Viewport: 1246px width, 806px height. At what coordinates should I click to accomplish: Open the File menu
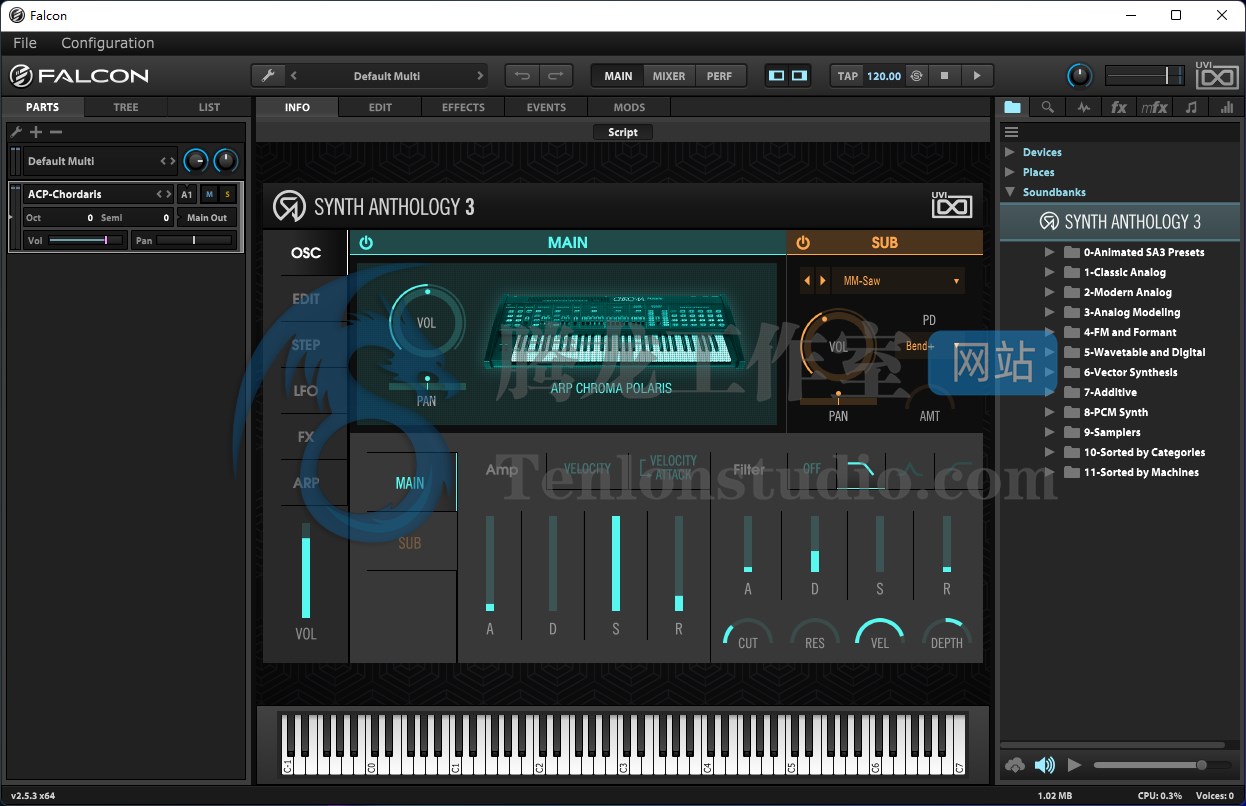point(25,43)
